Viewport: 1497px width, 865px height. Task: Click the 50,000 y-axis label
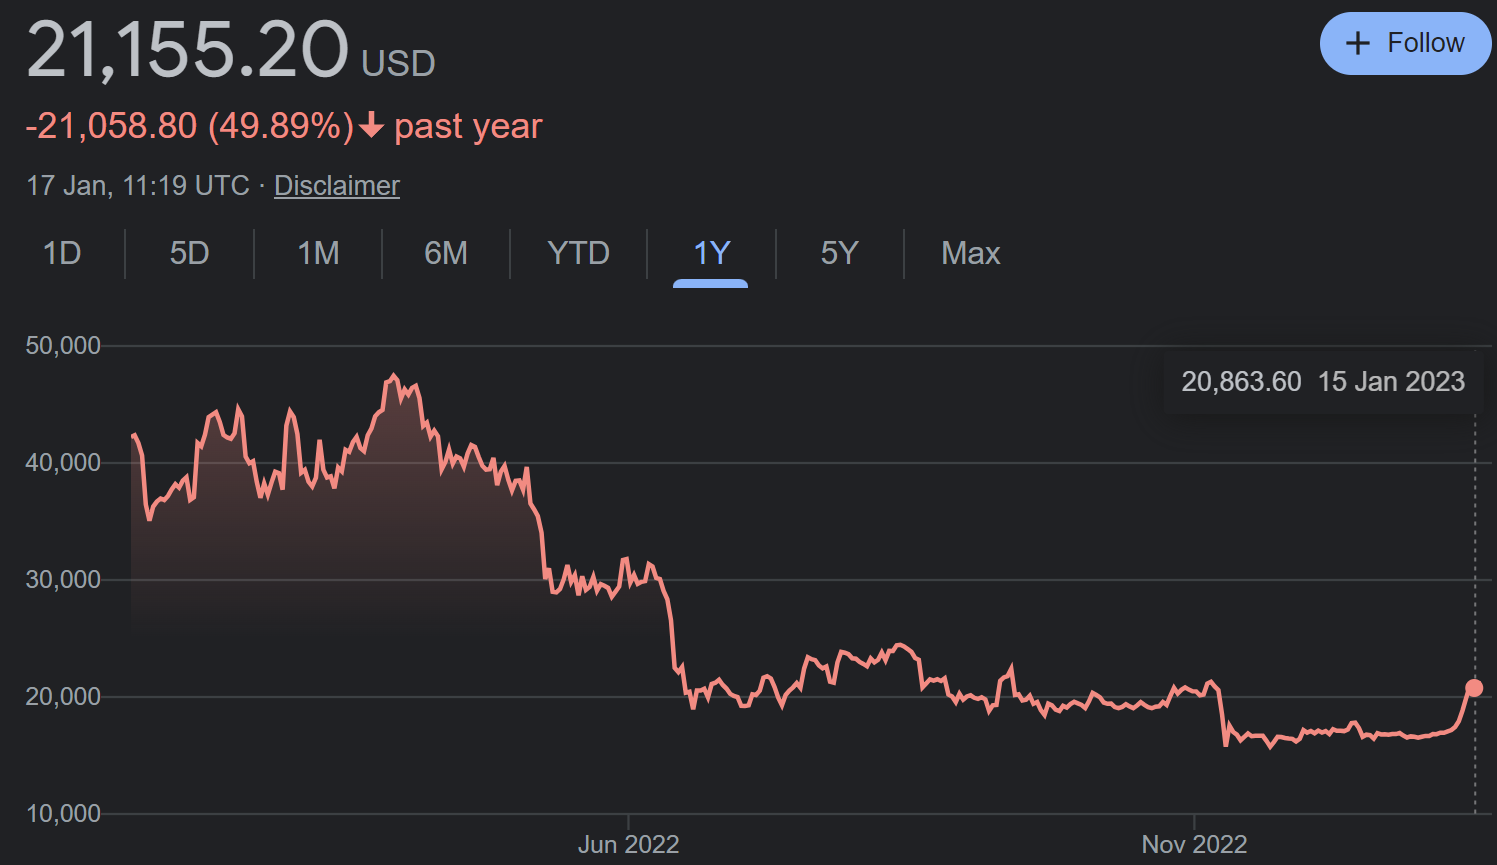pyautogui.click(x=63, y=346)
